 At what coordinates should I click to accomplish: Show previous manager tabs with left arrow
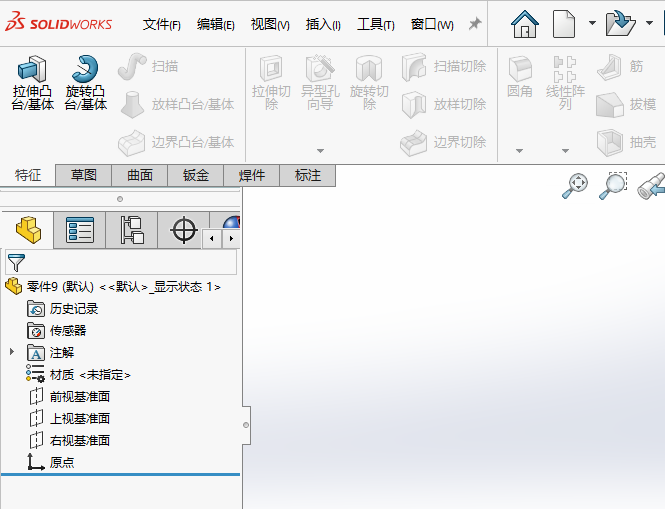[x=212, y=238]
